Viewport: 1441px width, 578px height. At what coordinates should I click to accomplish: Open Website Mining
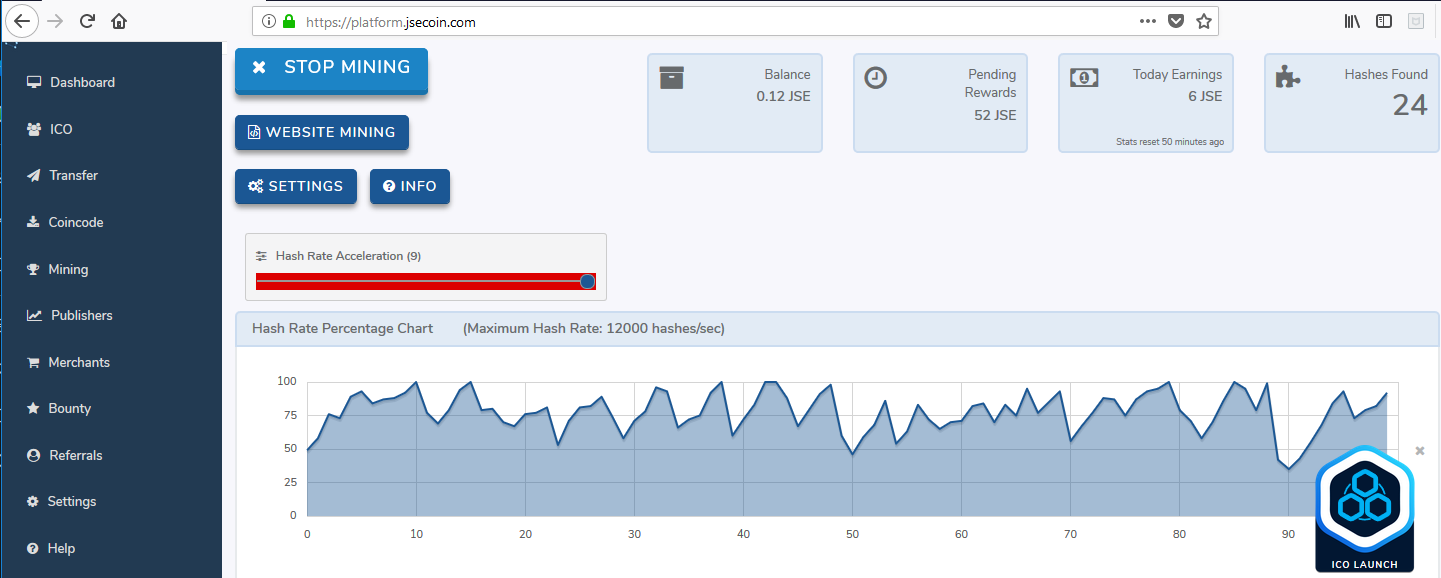[x=322, y=132]
